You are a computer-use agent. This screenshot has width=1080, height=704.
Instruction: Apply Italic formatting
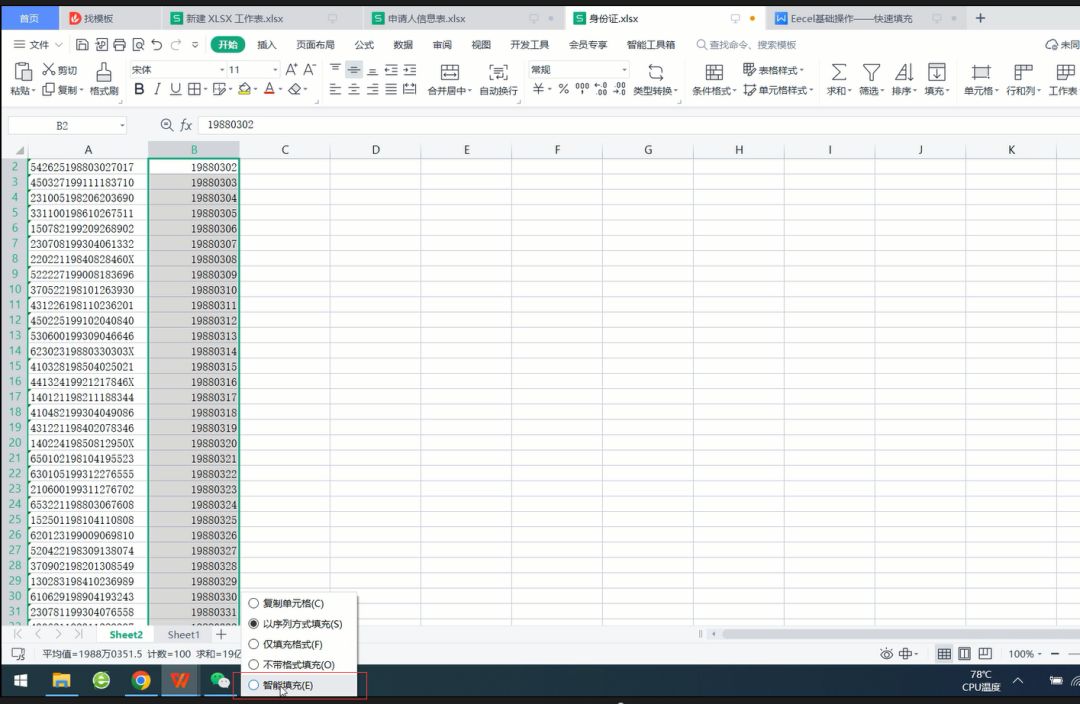click(x=157, y=89)
